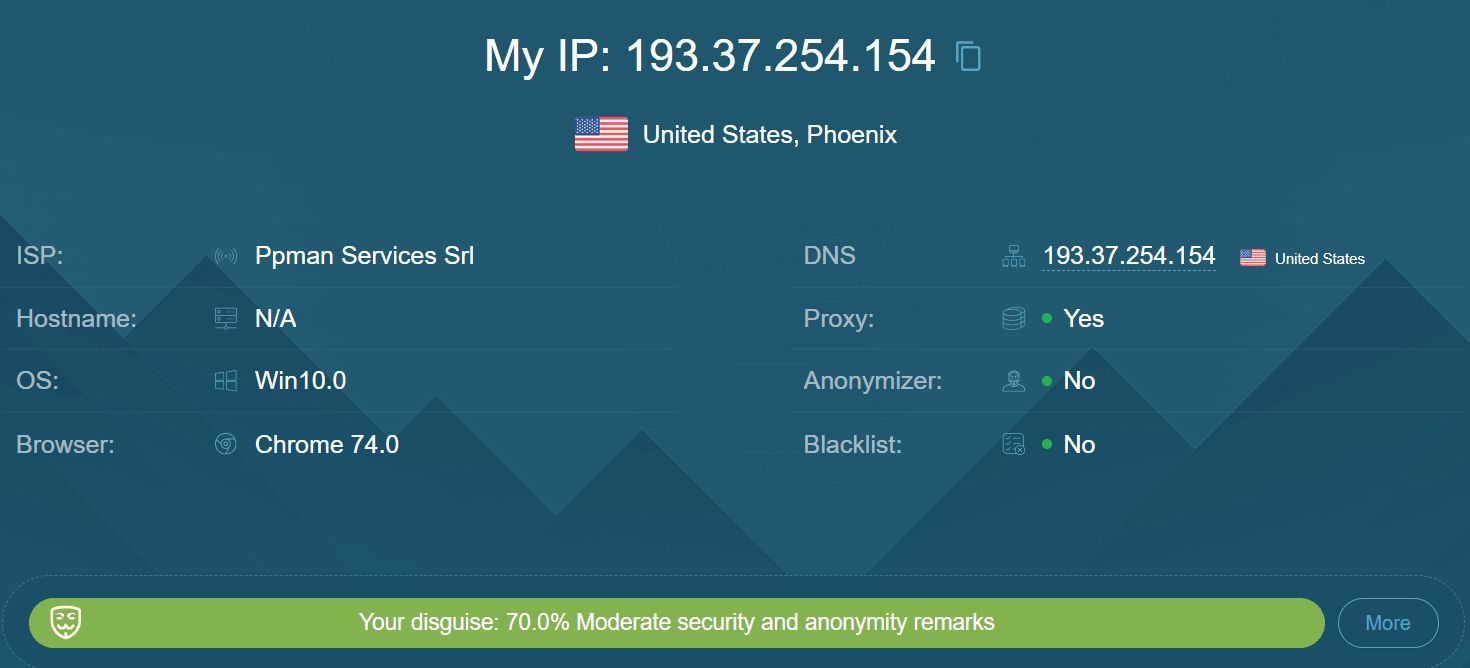Click the ISP signal wave icon
The height and width of the screenshot is (668, 1470).
point(226,257)
